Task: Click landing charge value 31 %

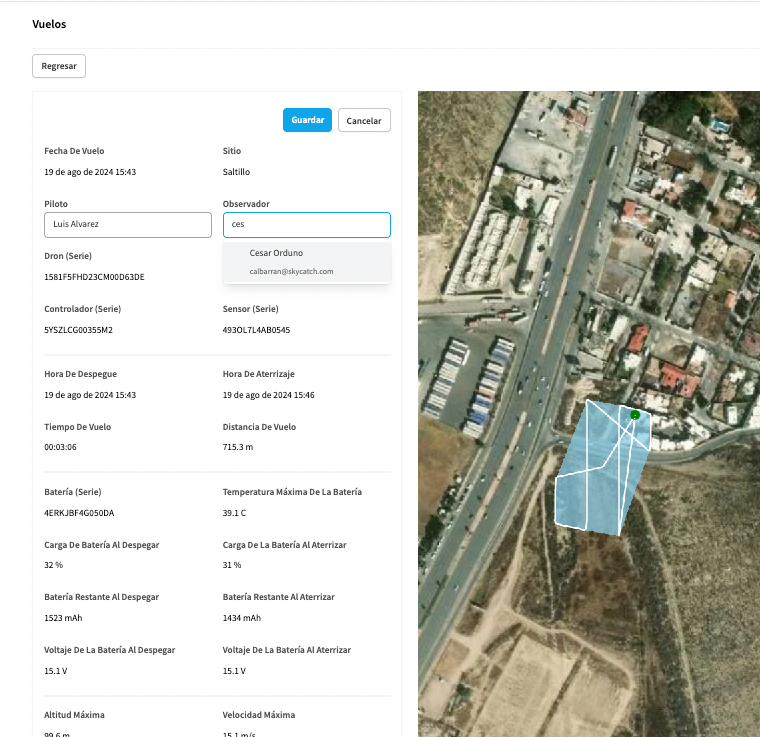Action: coord(232,565)
